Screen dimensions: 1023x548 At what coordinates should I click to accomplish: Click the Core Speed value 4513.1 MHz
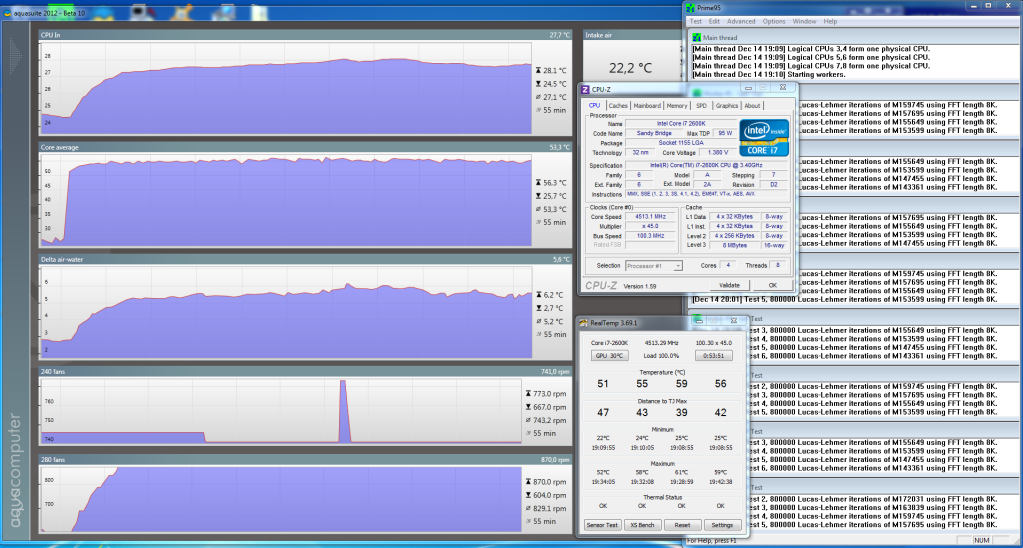[651, 217]
